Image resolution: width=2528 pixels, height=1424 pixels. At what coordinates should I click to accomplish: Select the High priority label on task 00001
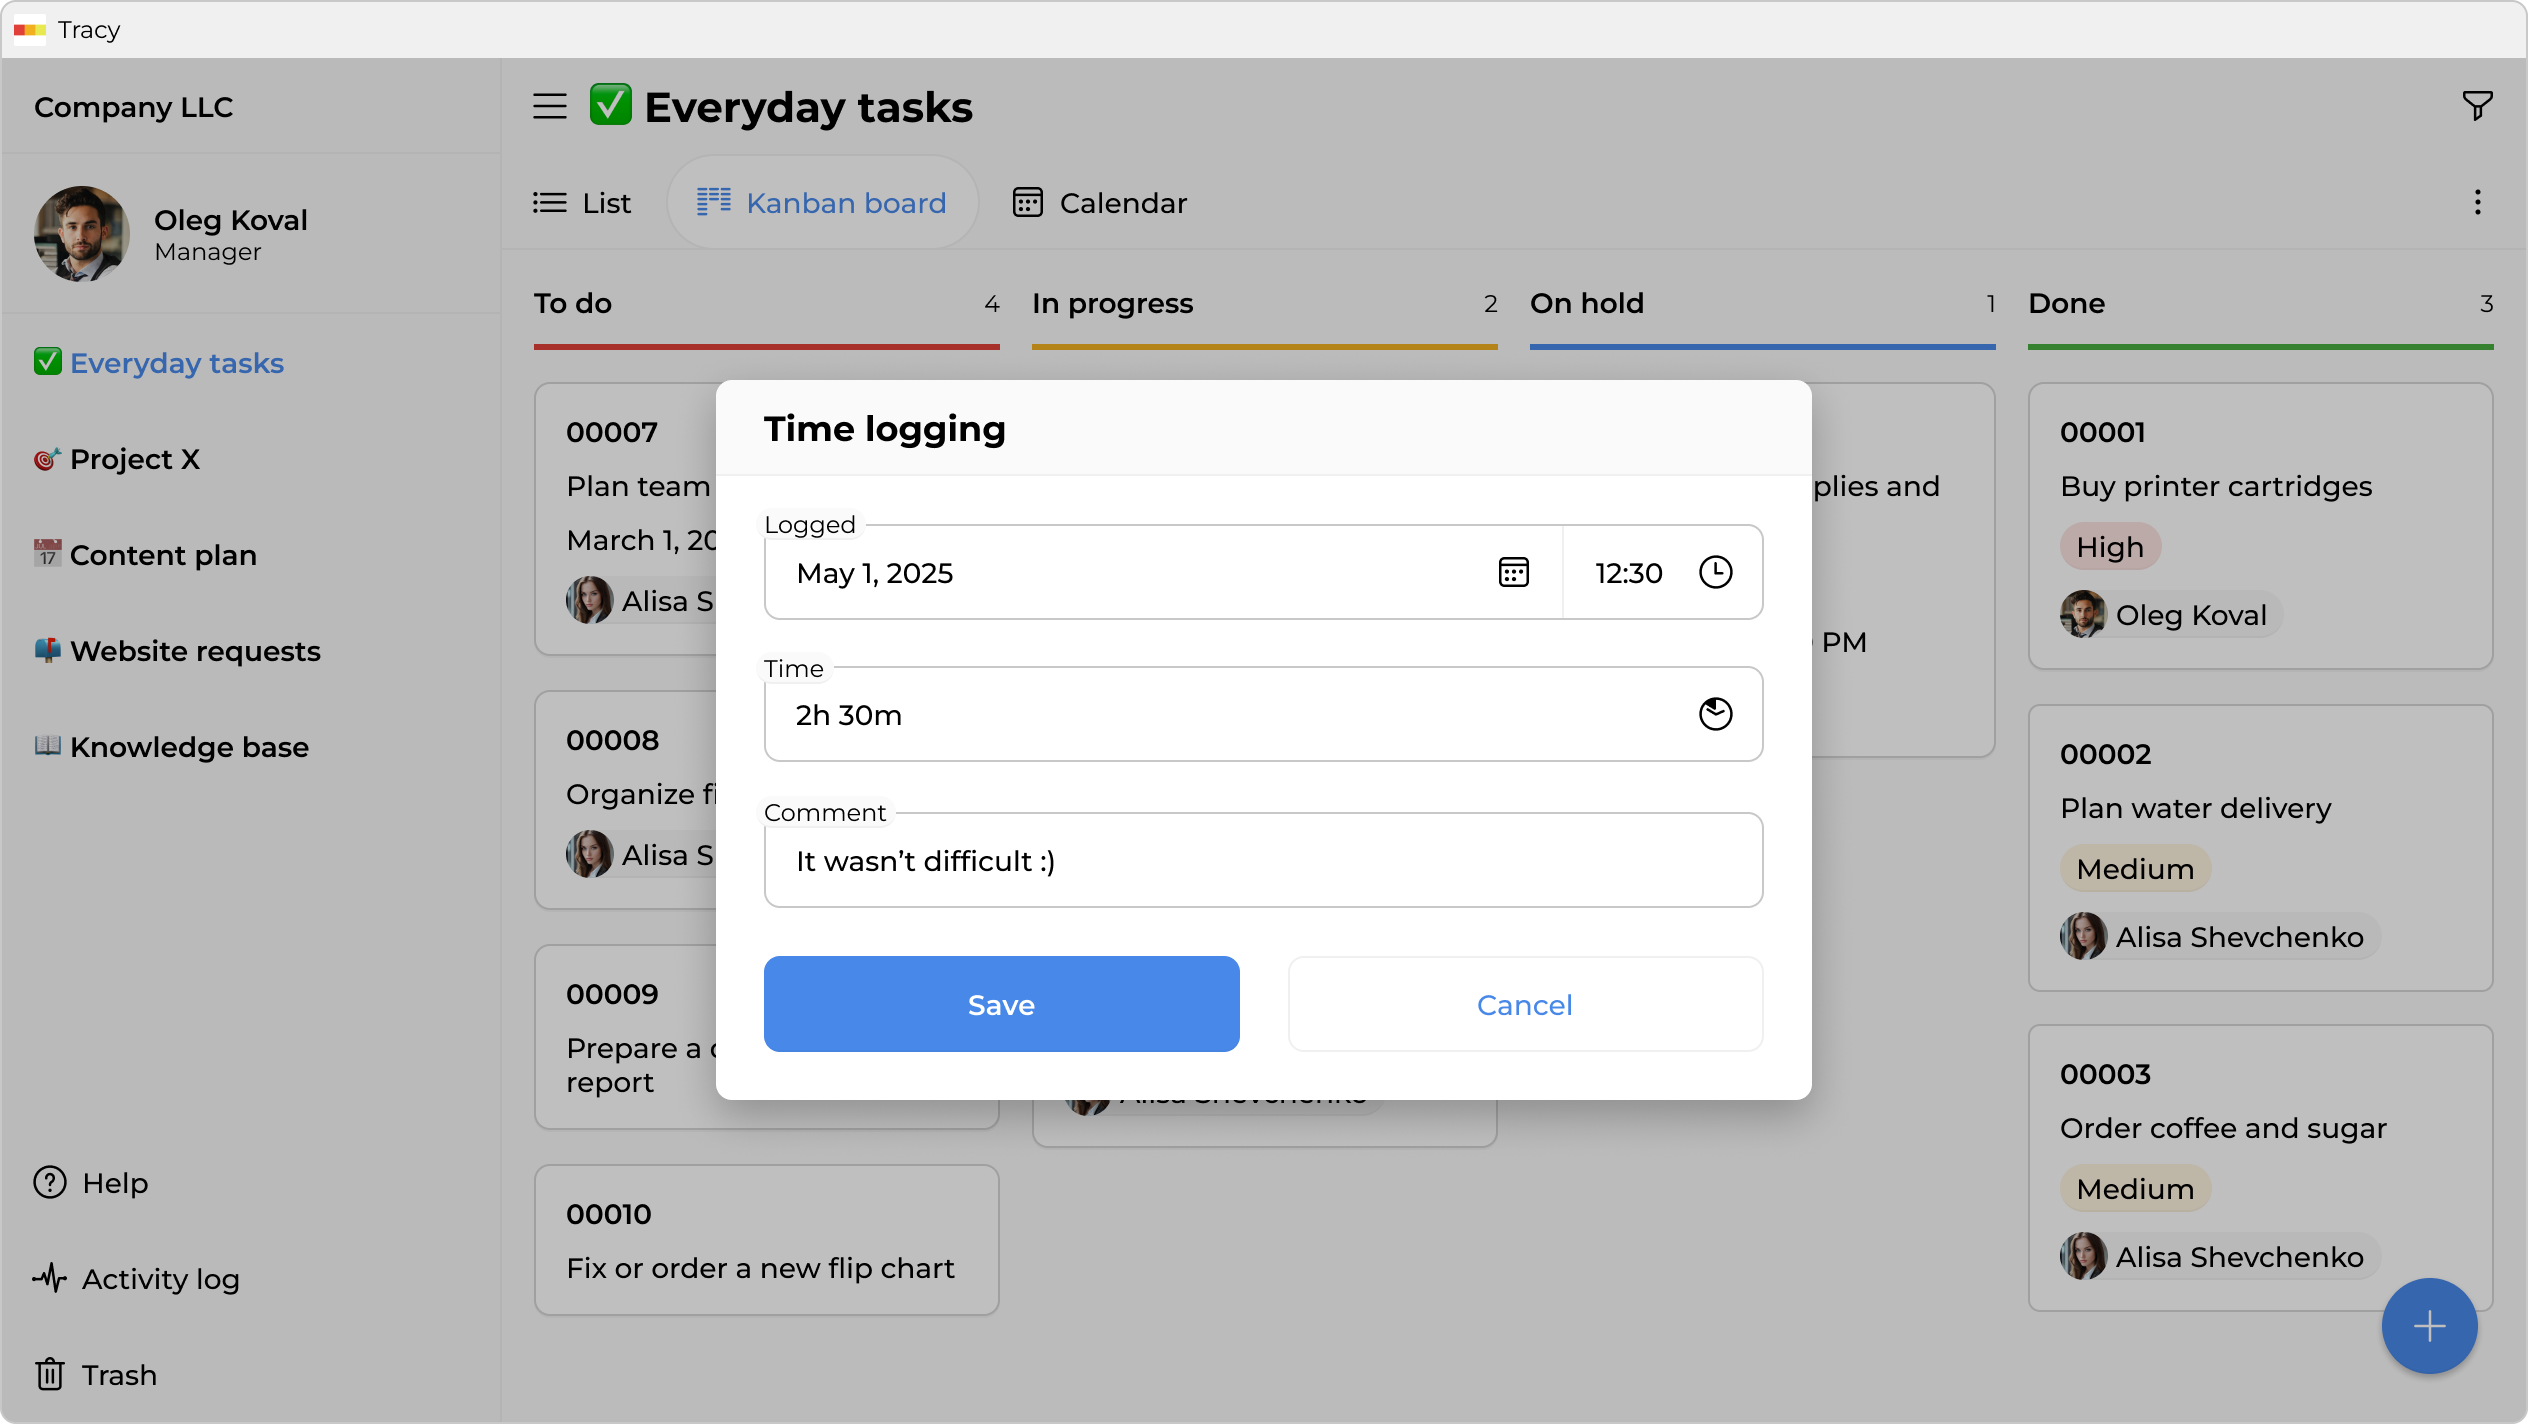click(x=2110, y=546)
